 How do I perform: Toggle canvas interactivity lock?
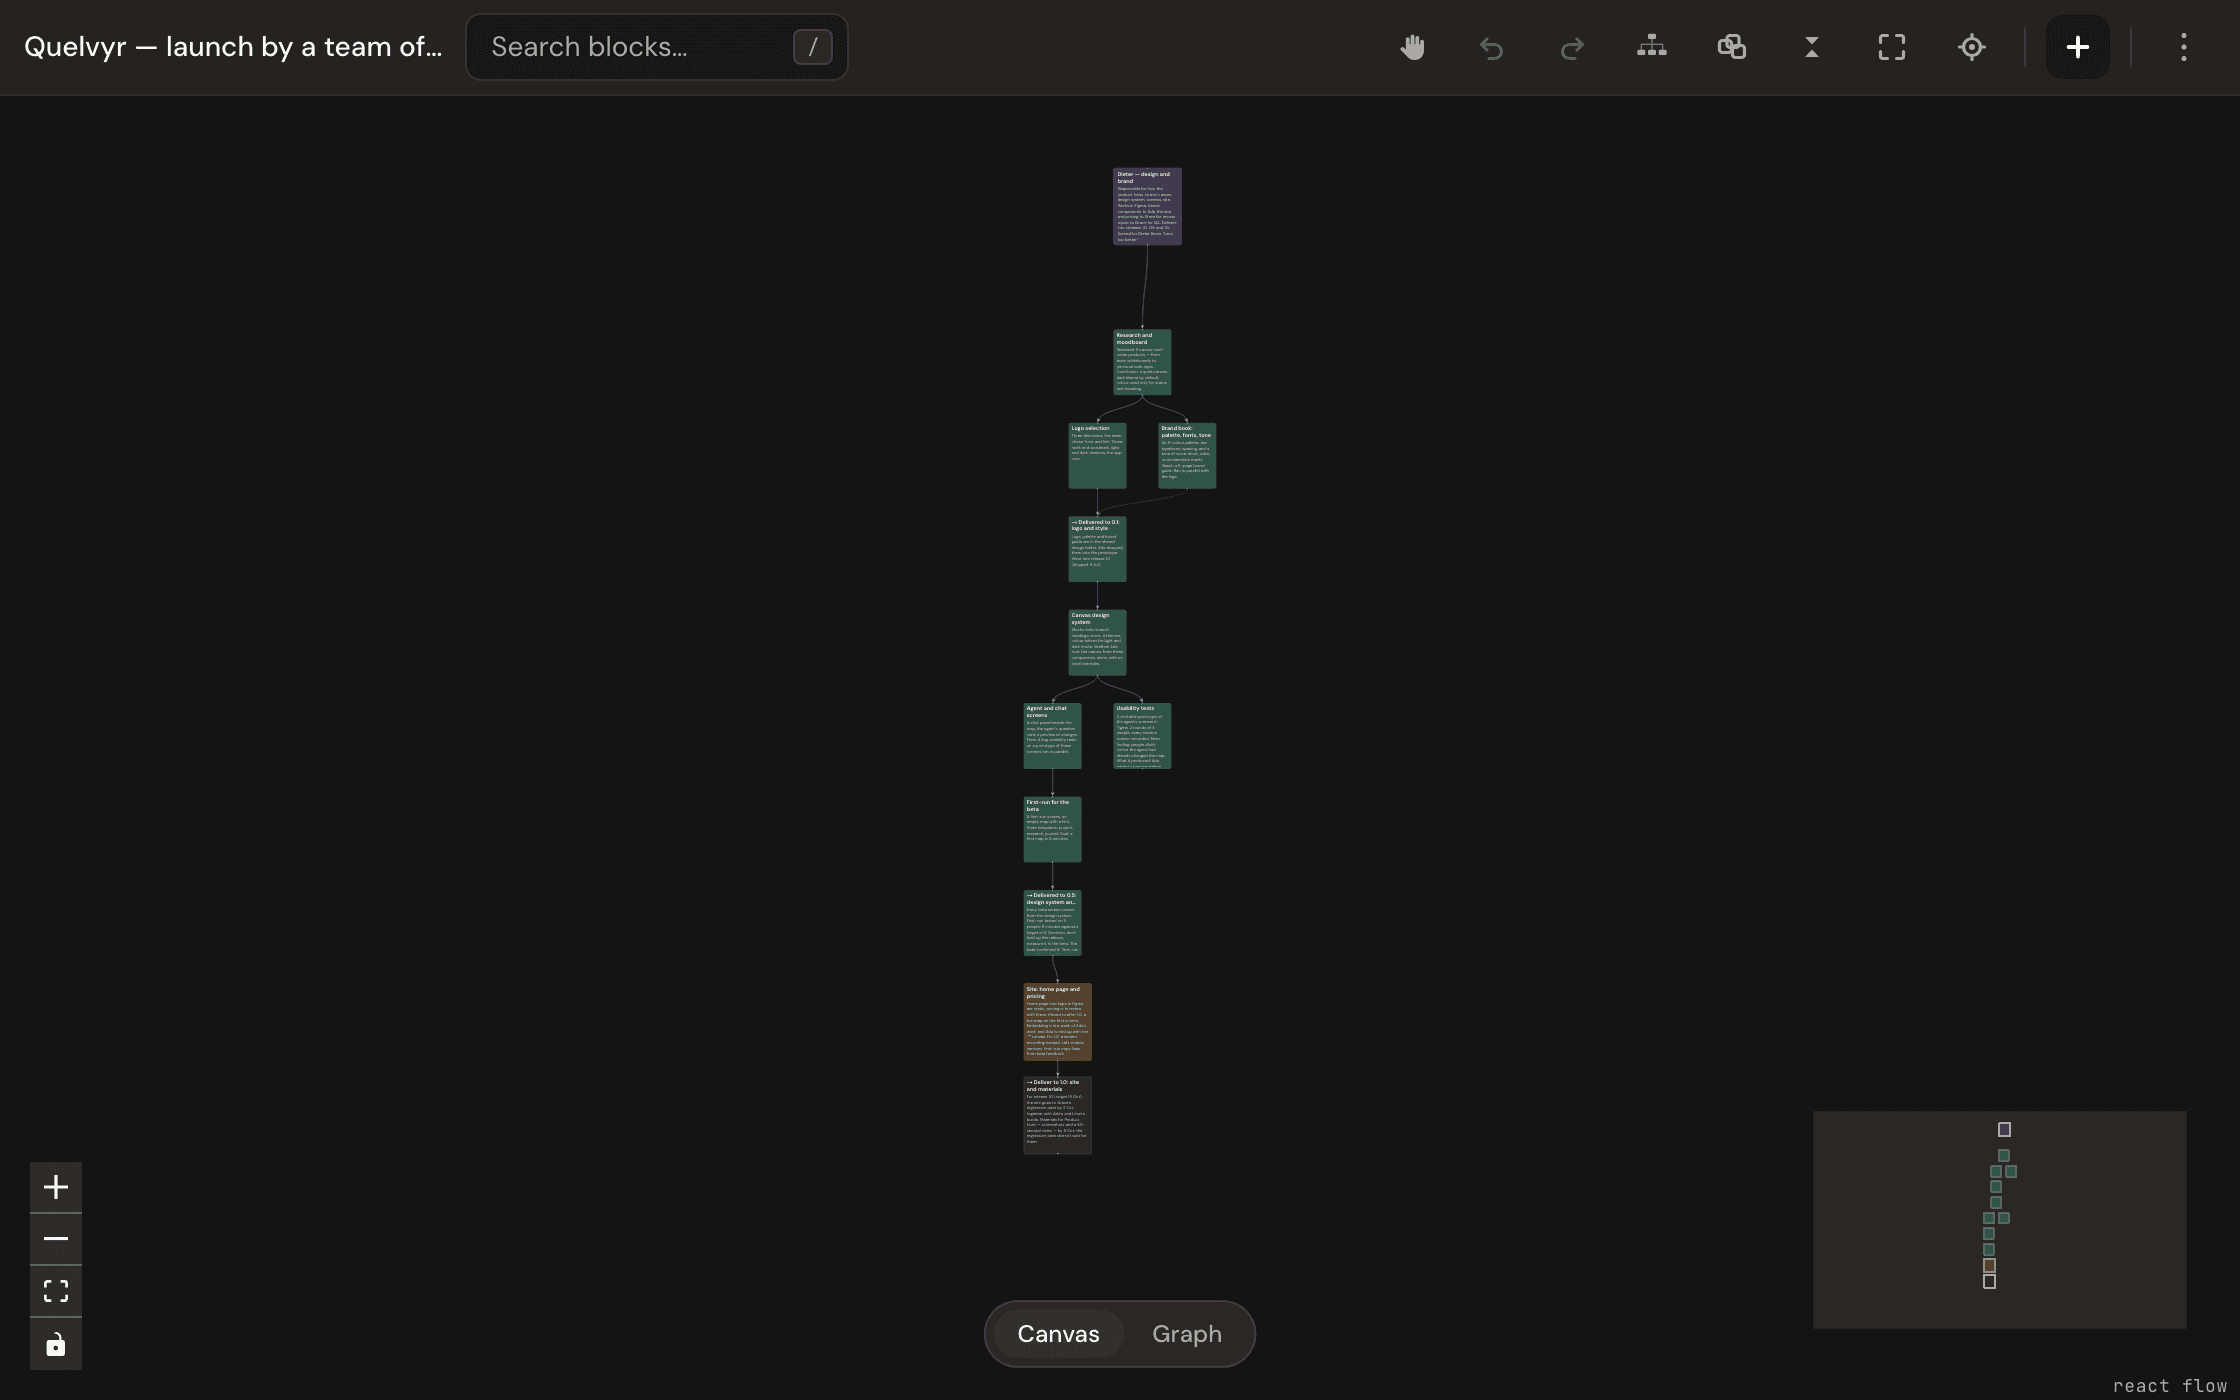click(56, 1344)
